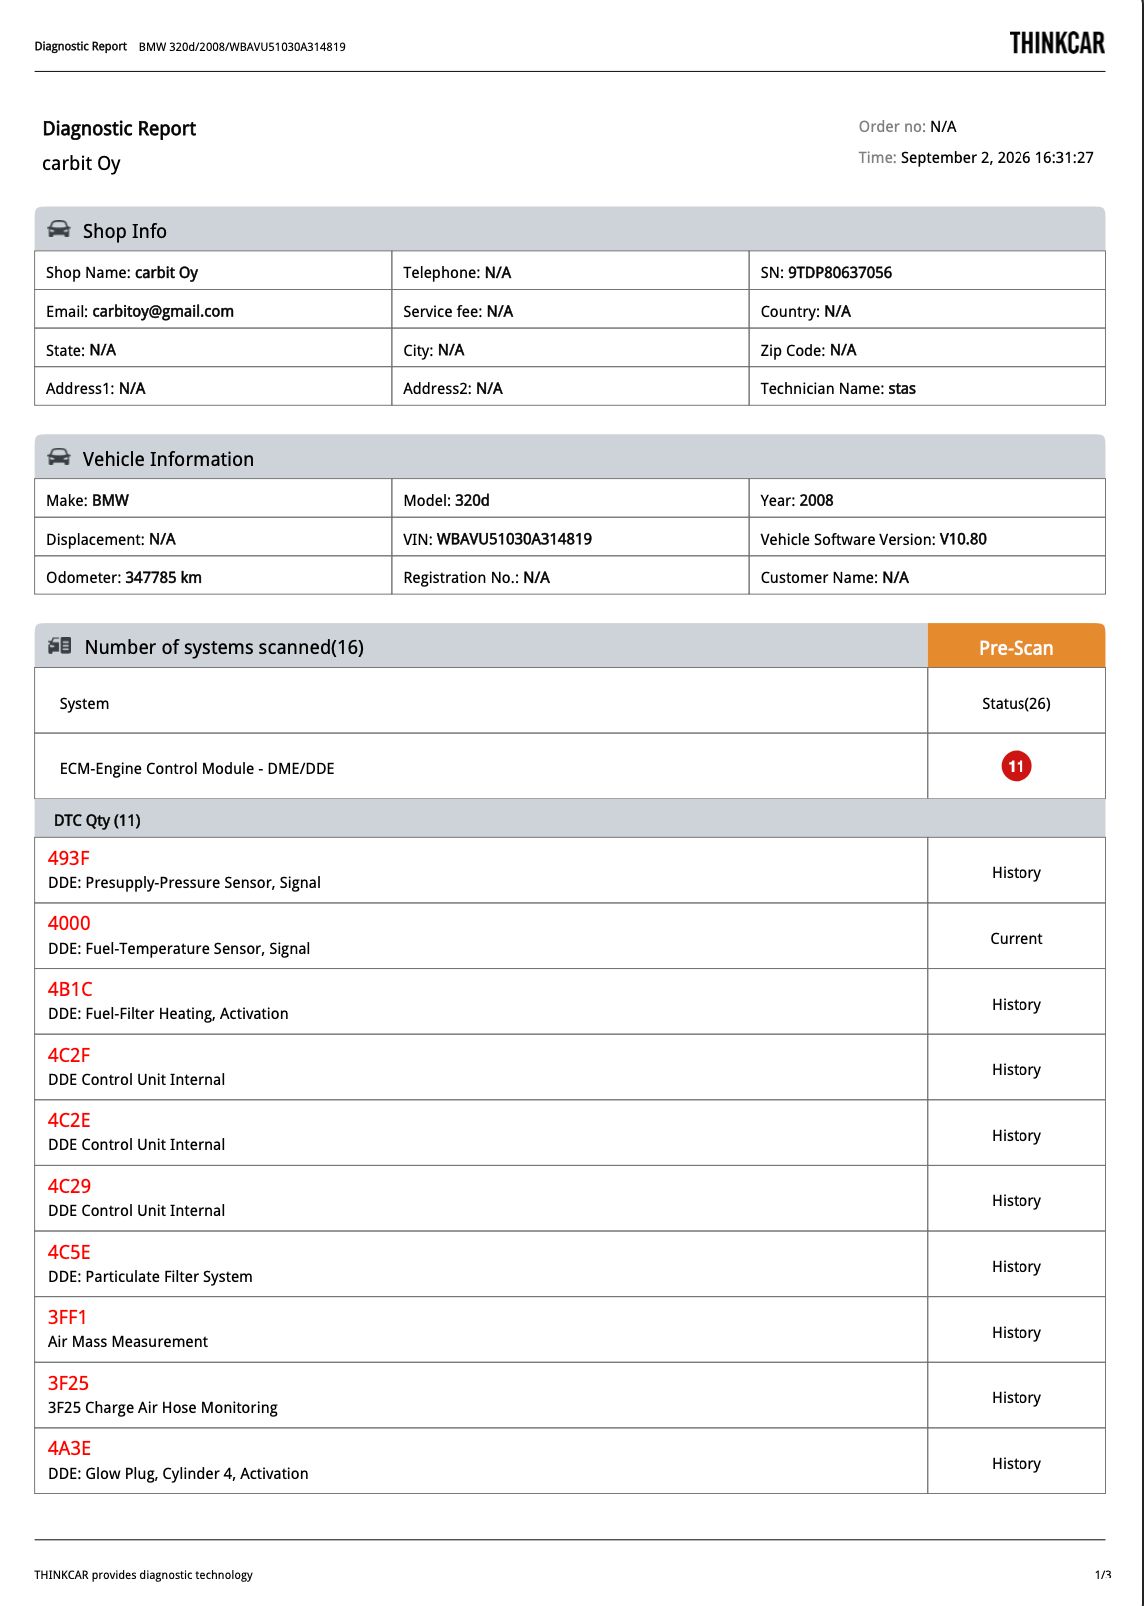The image size is (1144, 1606).
Task: Click the red 3F25 fault code heading
Action: [x=68, y=1383]
